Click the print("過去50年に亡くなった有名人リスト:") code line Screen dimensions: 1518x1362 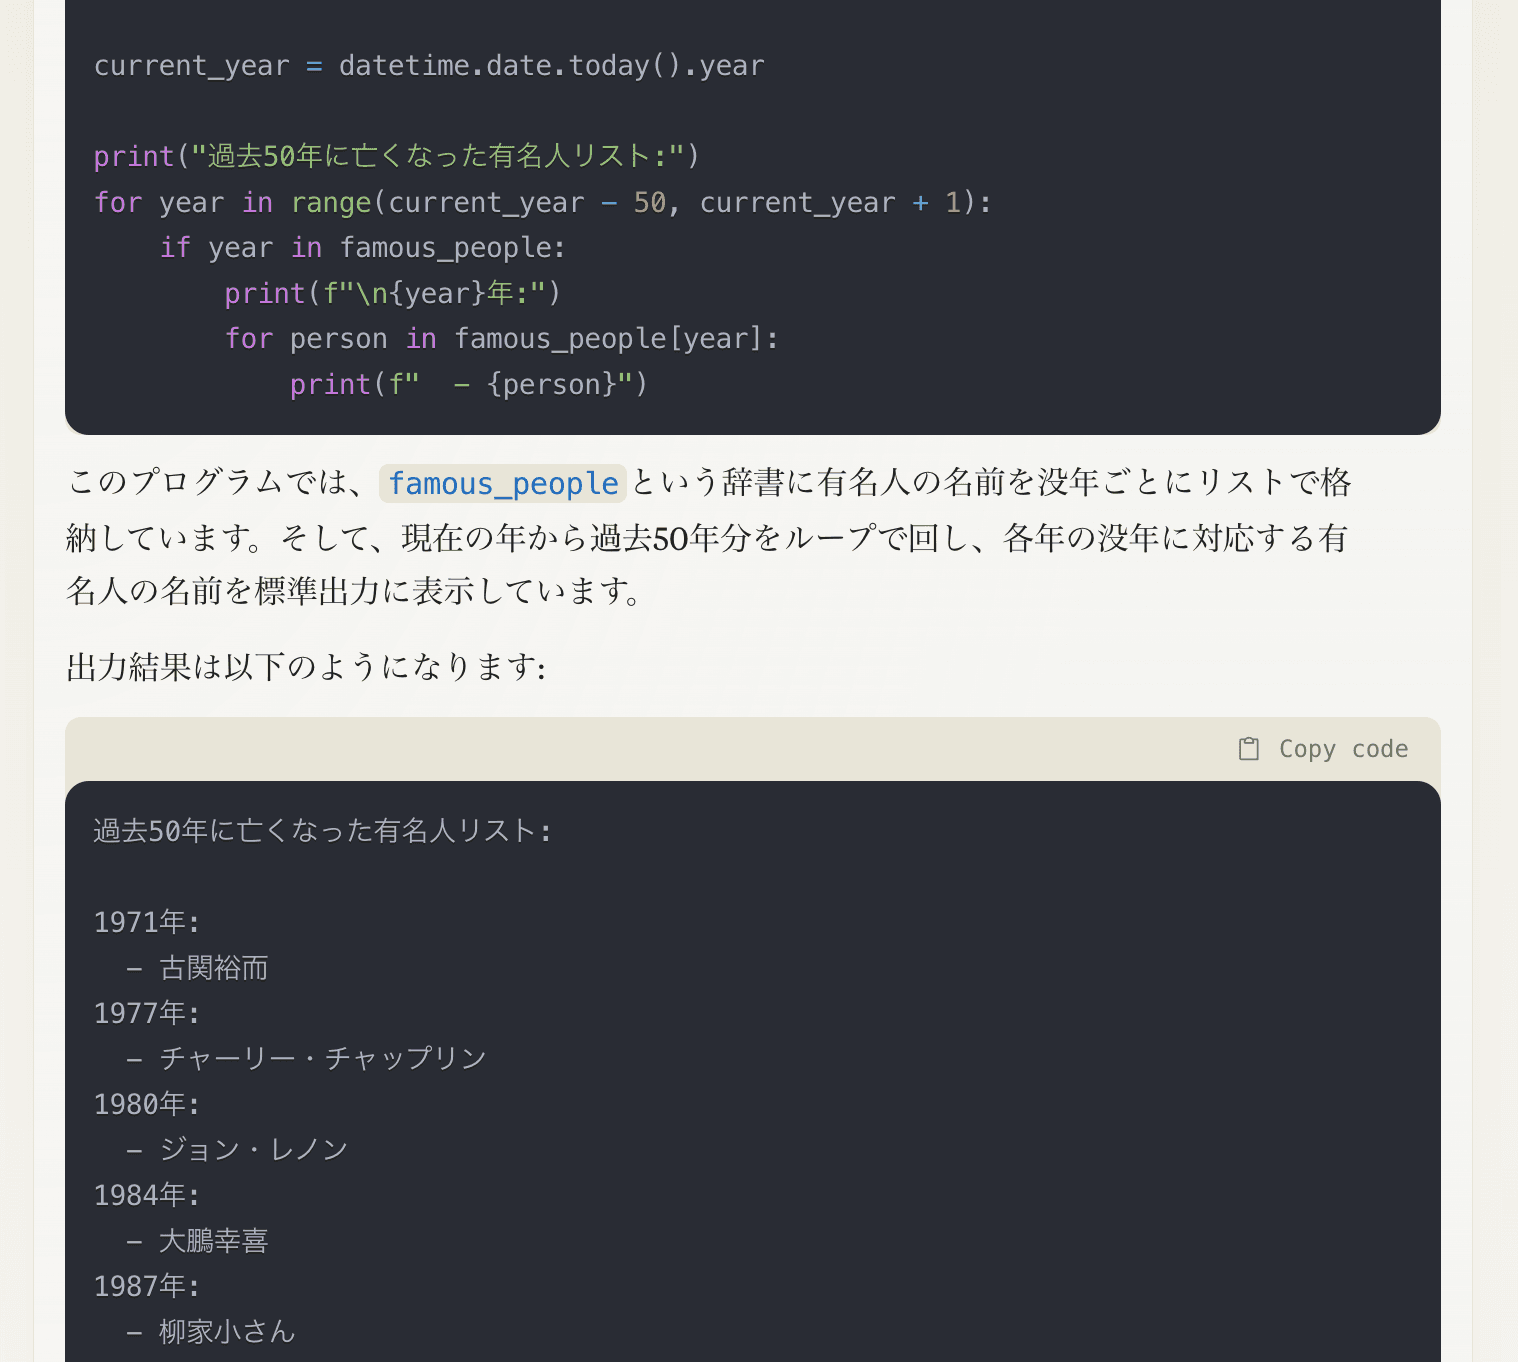click(x=396, y=157)
